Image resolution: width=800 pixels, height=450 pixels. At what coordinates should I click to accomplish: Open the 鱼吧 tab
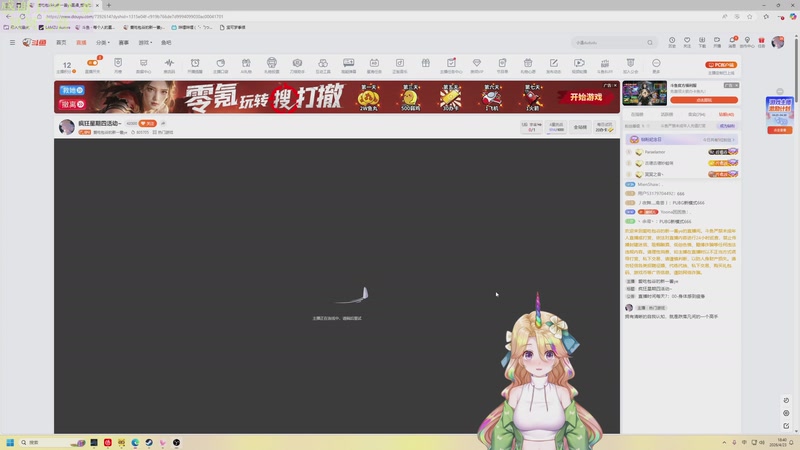(166, 43)
